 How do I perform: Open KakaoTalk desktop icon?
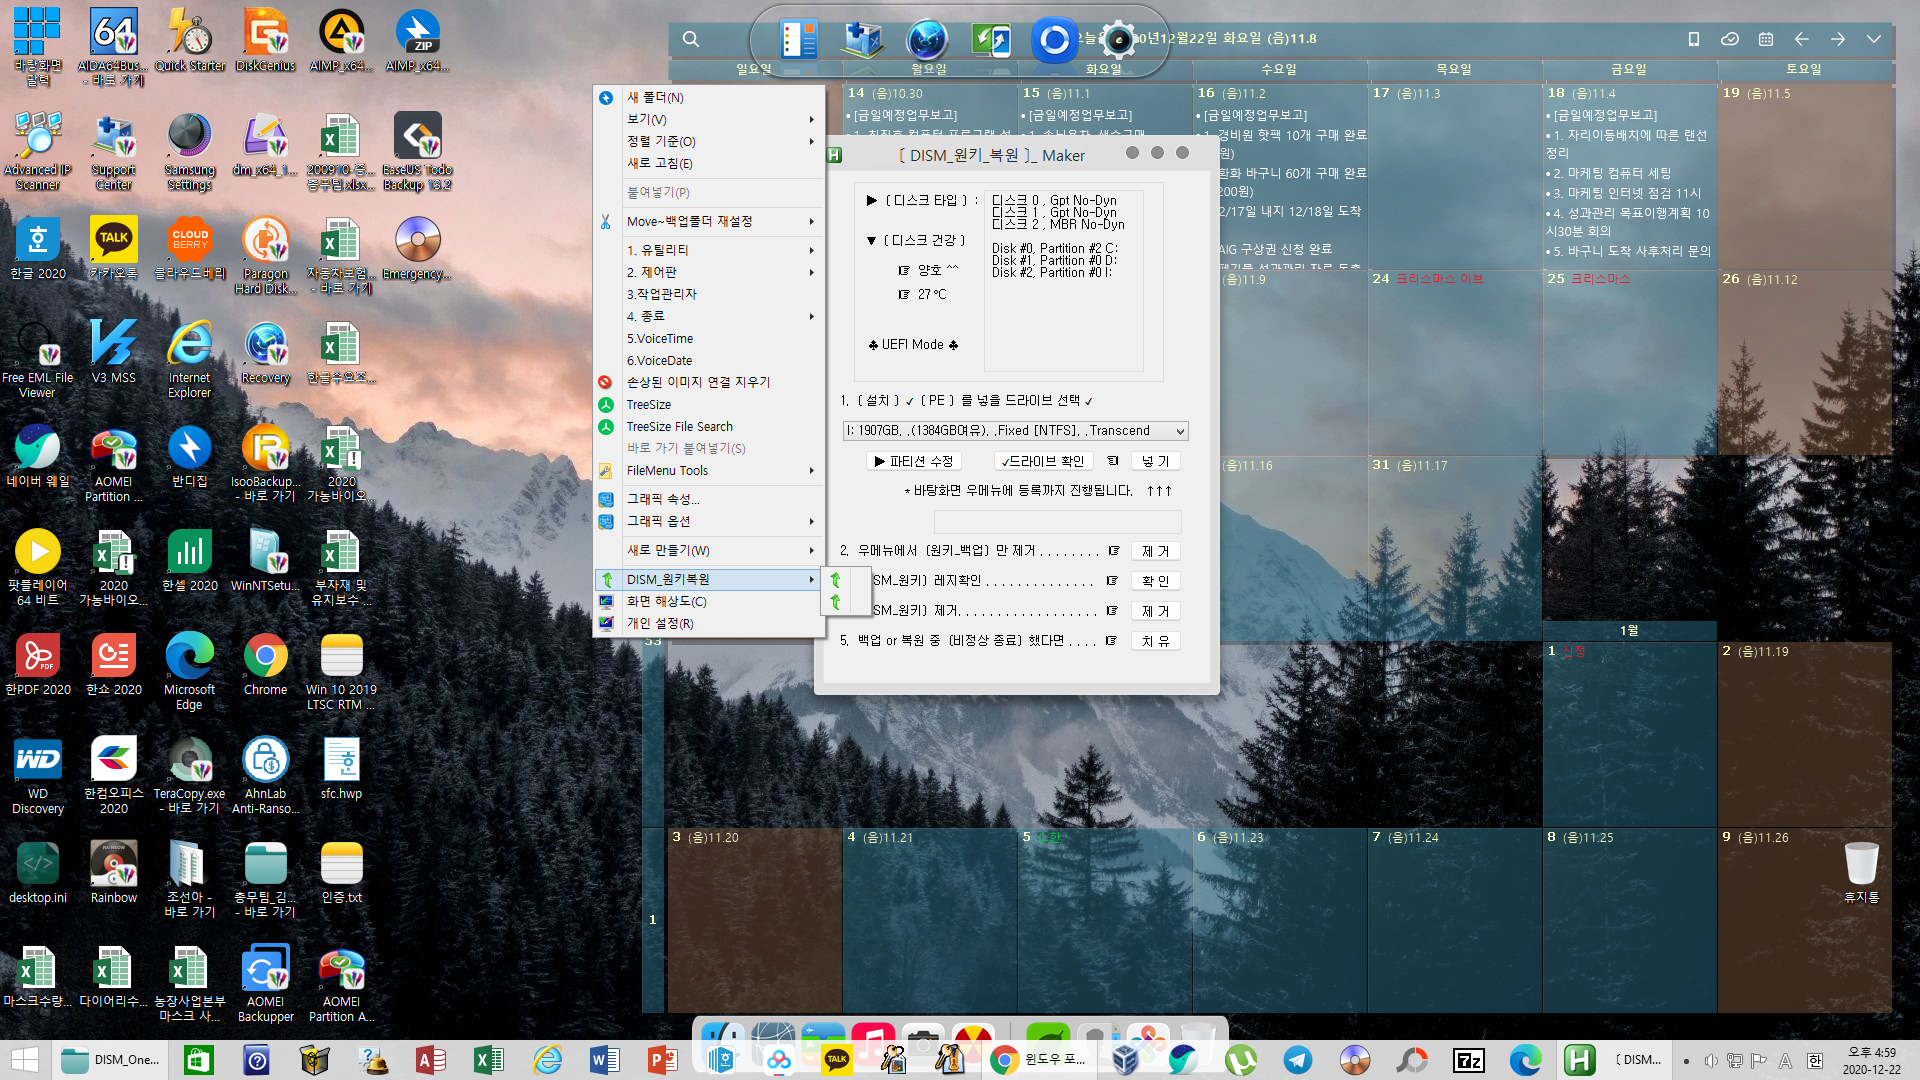tap(113, 248)
